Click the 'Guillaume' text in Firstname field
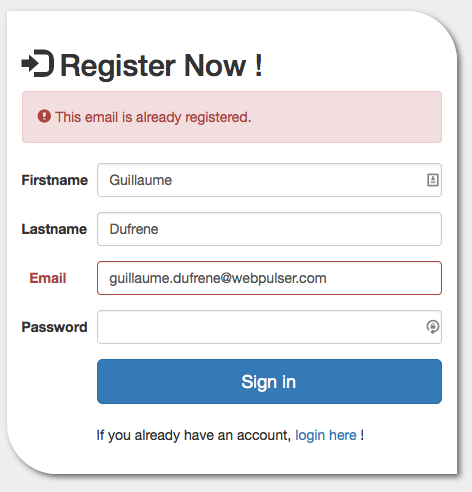The image size is (472, 492). 141,180
